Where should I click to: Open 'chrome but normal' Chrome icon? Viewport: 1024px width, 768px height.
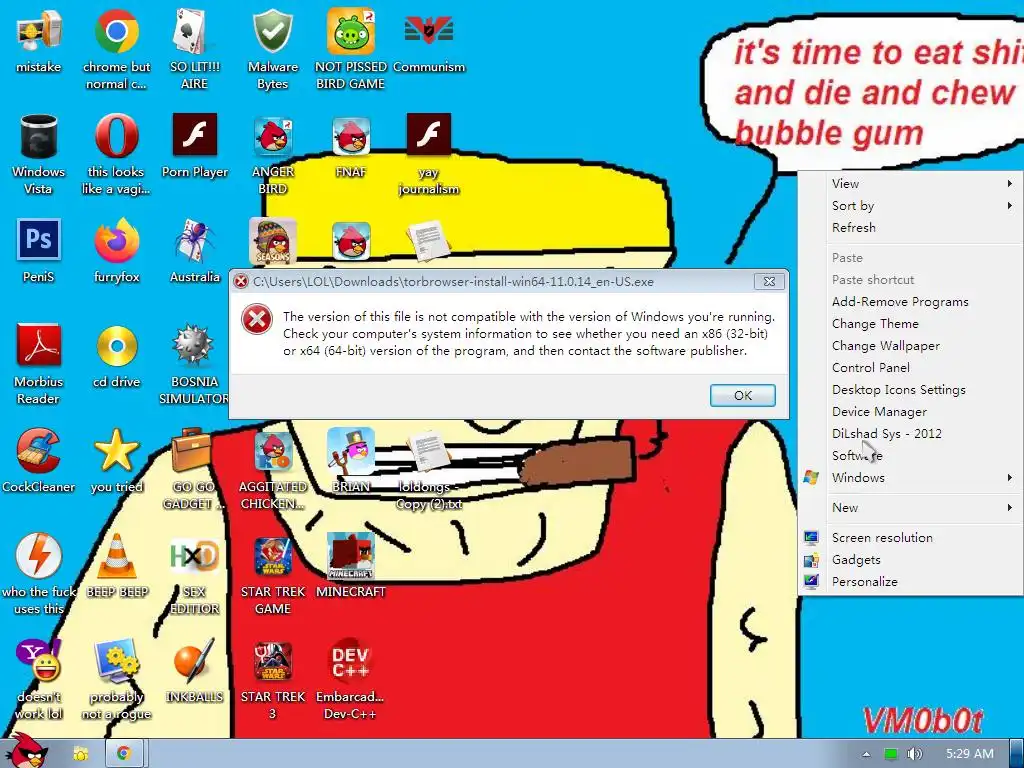click(116, 49)
